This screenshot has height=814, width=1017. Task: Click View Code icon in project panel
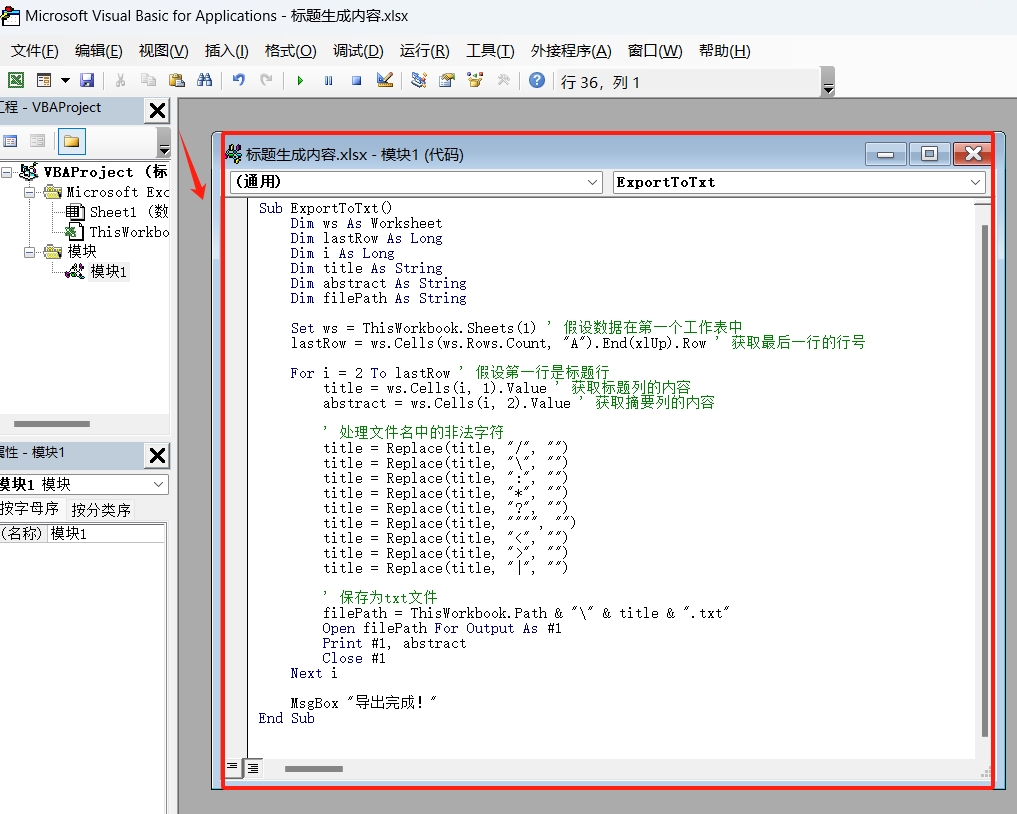(10, 141)
